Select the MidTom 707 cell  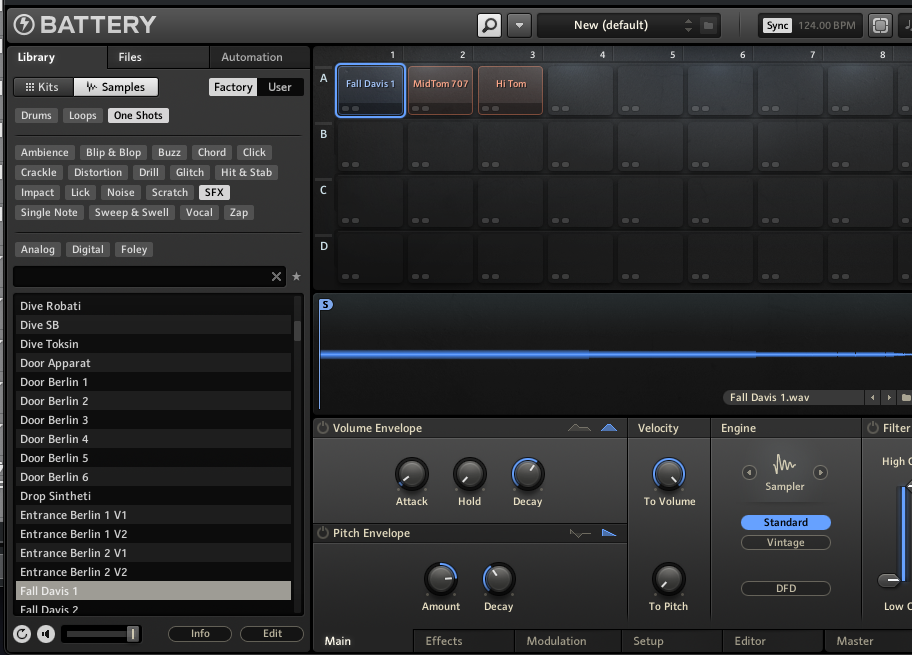click(440, 91)
